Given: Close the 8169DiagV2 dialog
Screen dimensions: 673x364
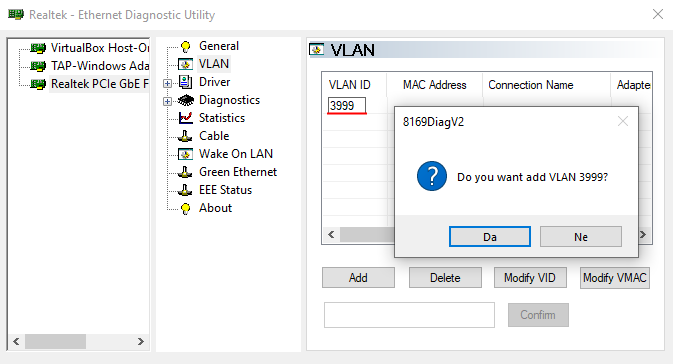Looking at the screenshot, I should (x=623, y=121).
